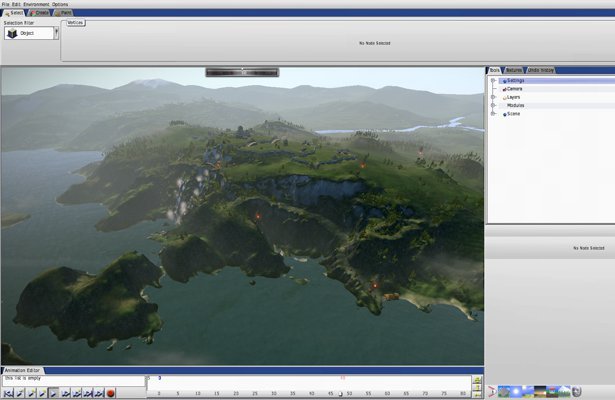Expand the Scene tree node
This screenshot has height=400, width=615.
pos(493,113)
